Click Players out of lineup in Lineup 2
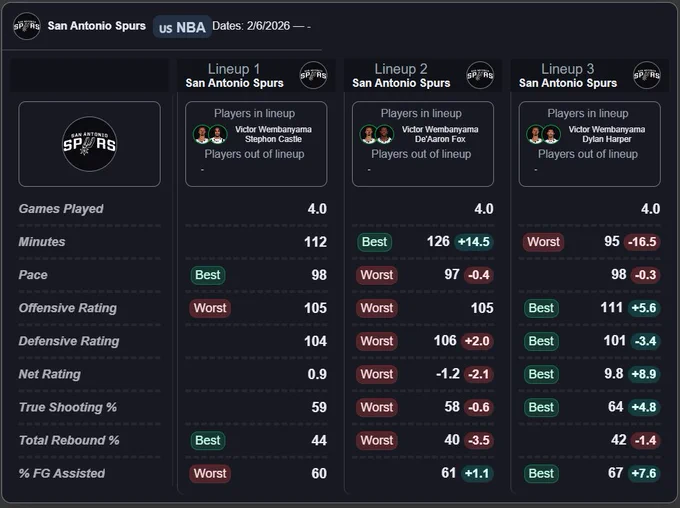The height and width of the screenshot is (508, 680). [421, 154]
